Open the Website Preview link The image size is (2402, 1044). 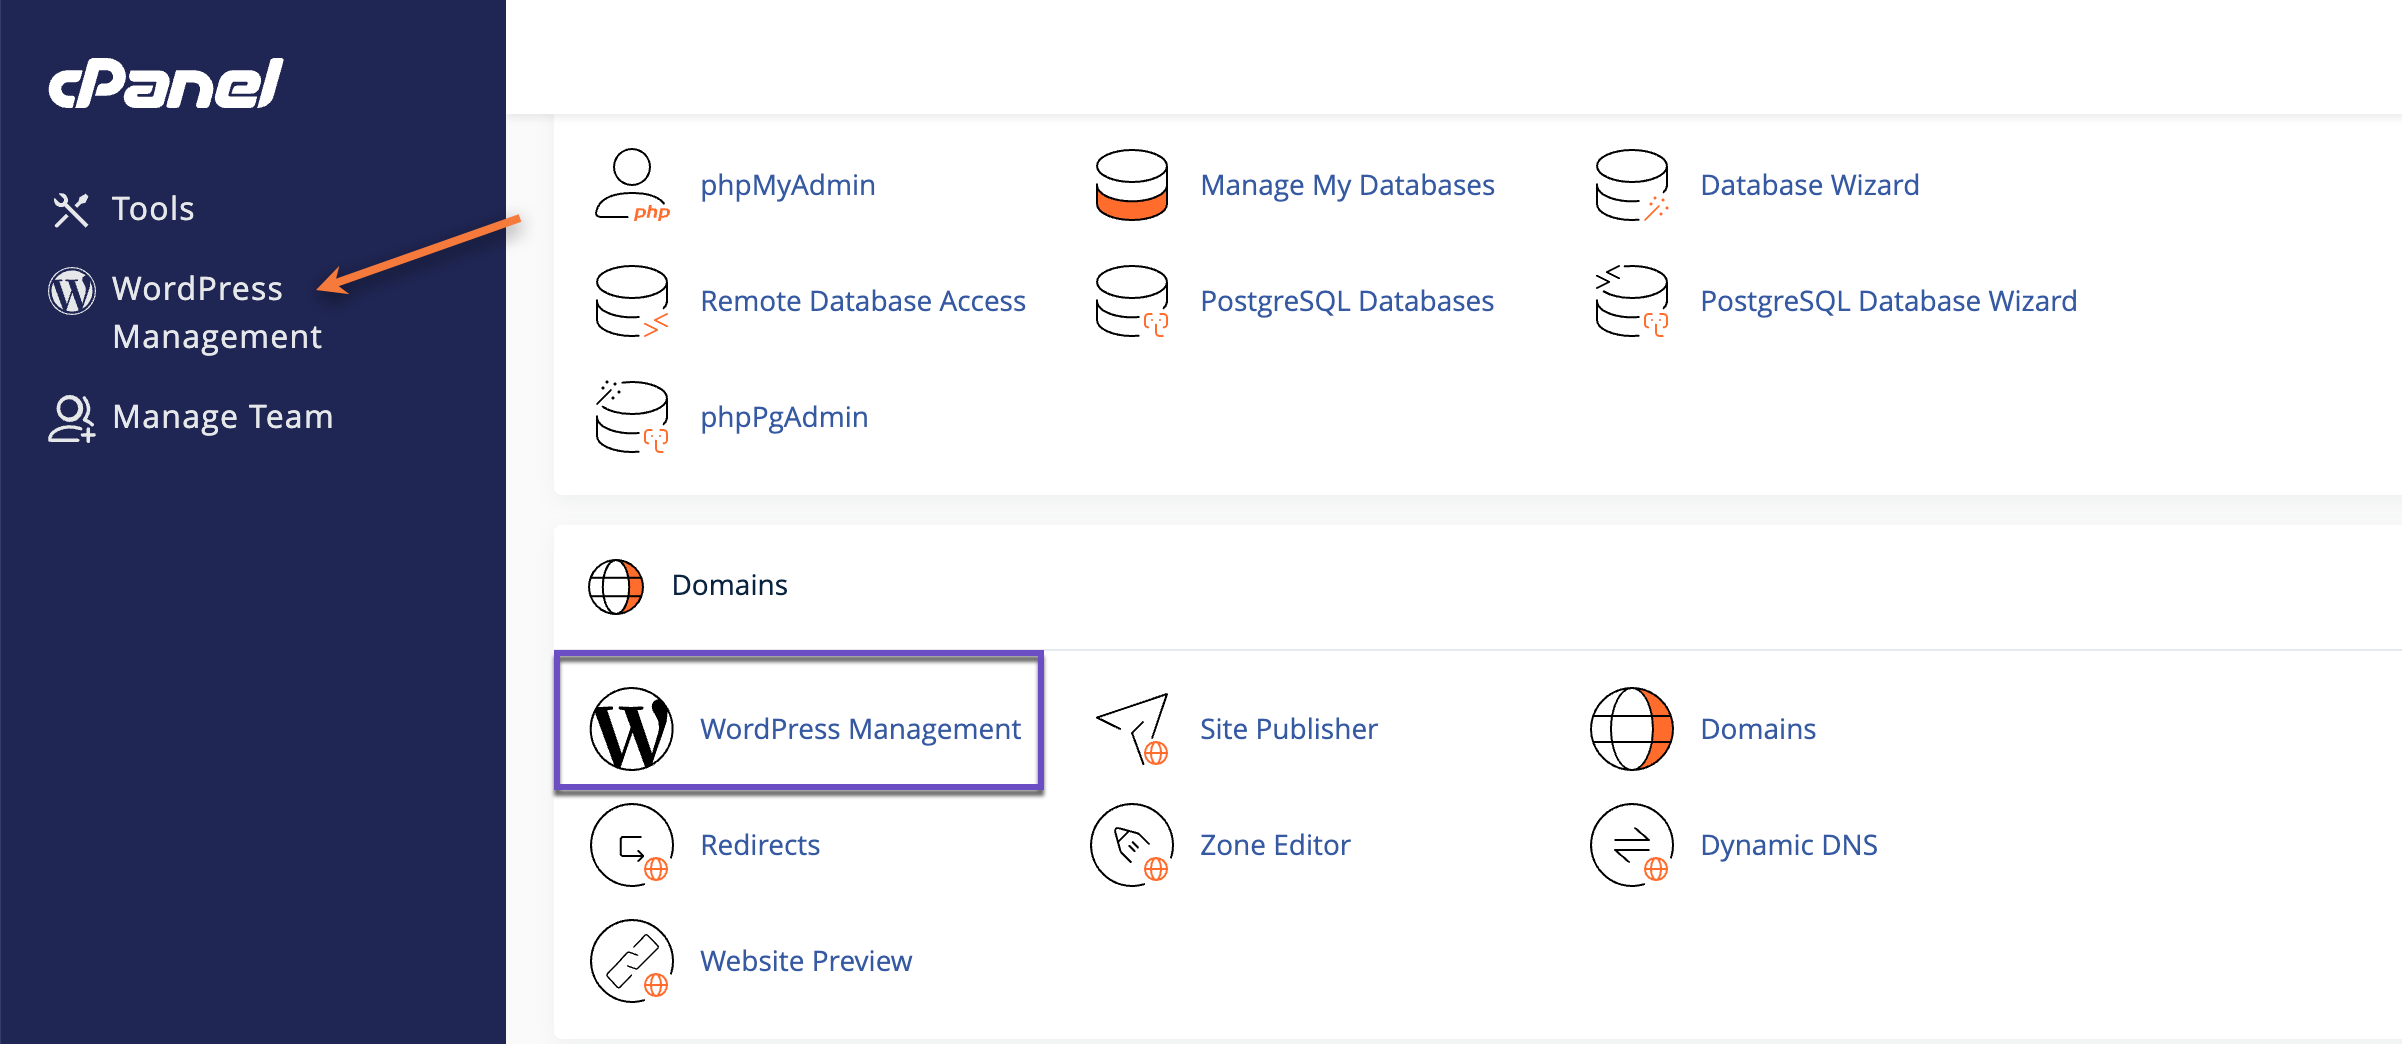805,961
